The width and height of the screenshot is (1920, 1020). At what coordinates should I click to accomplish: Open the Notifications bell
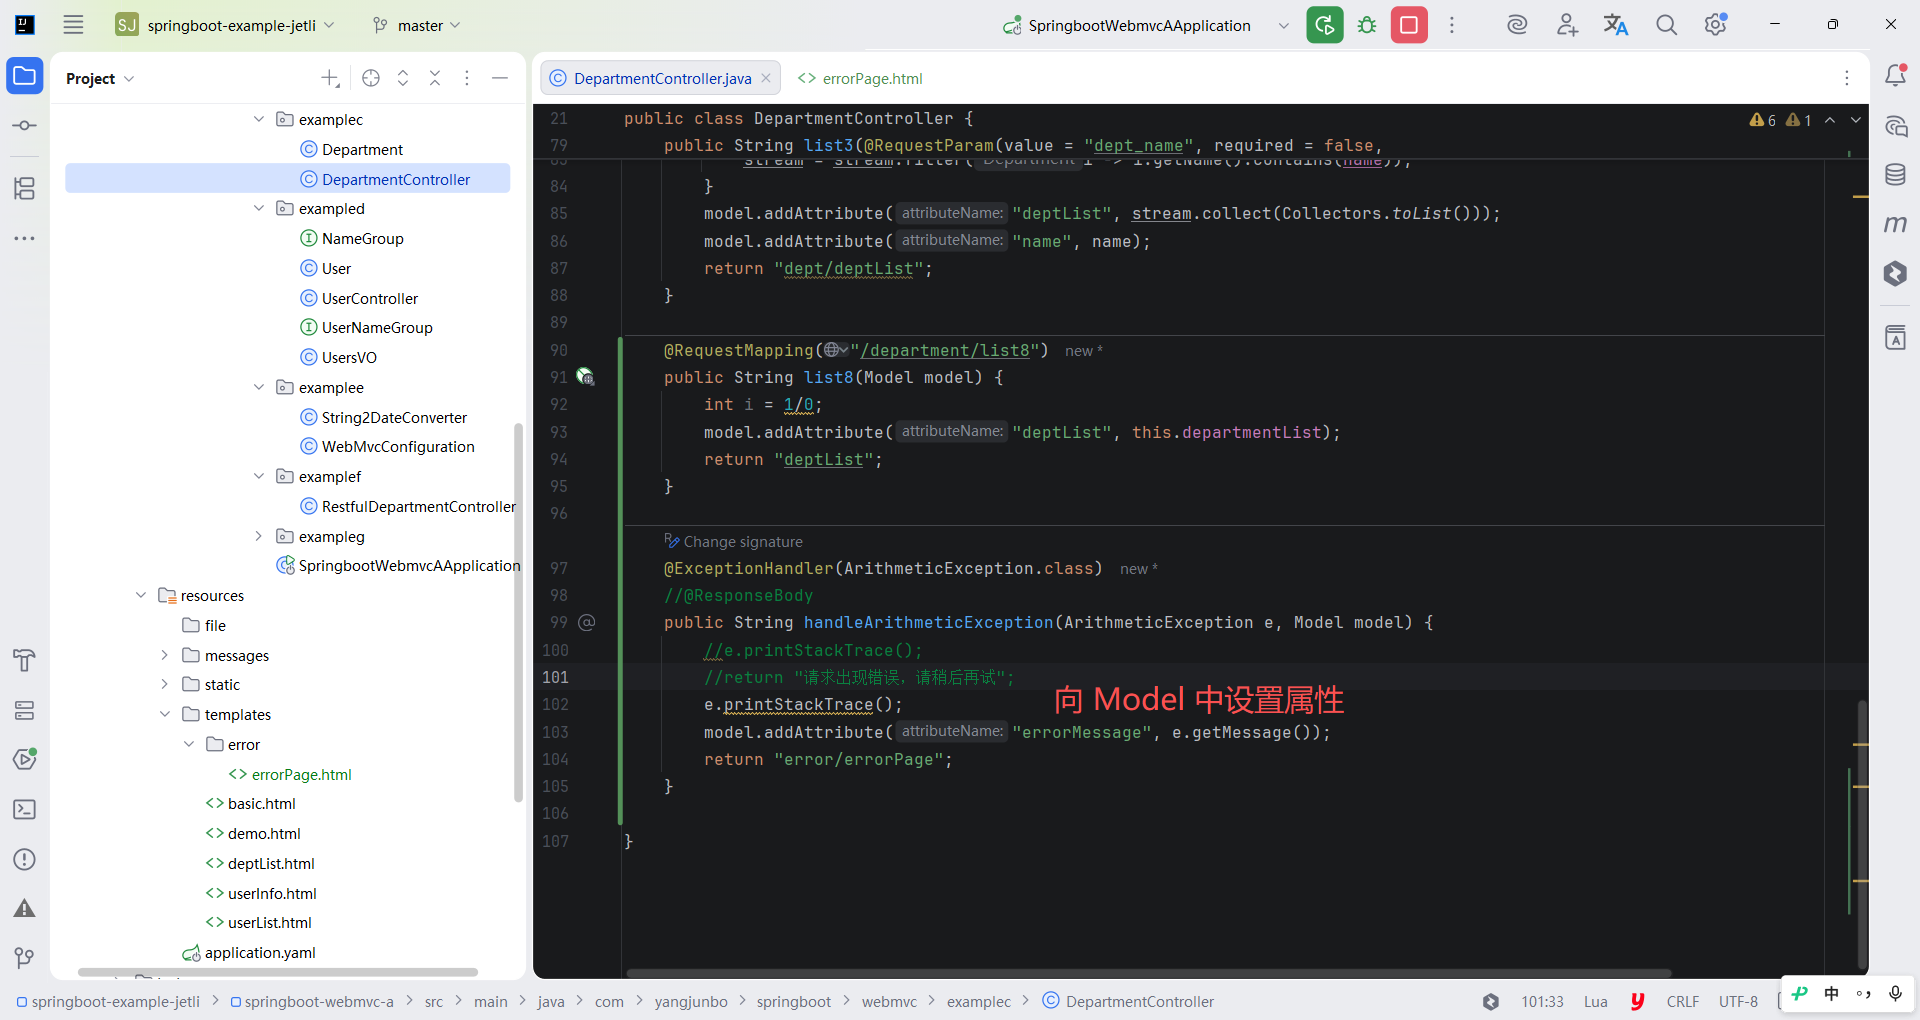pyautogui.click(x=1895, y=75)
